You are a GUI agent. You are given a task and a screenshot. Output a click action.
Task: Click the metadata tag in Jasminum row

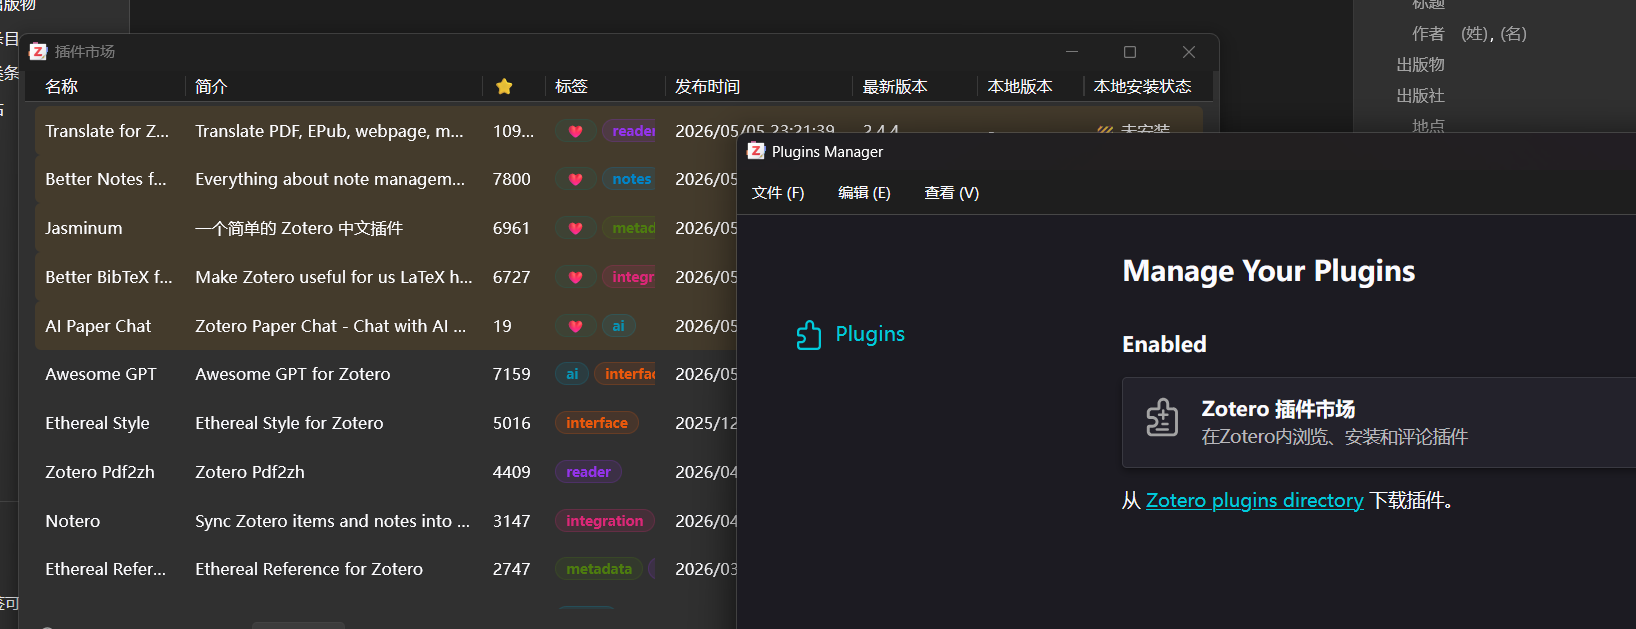click(x=629, y=228)
